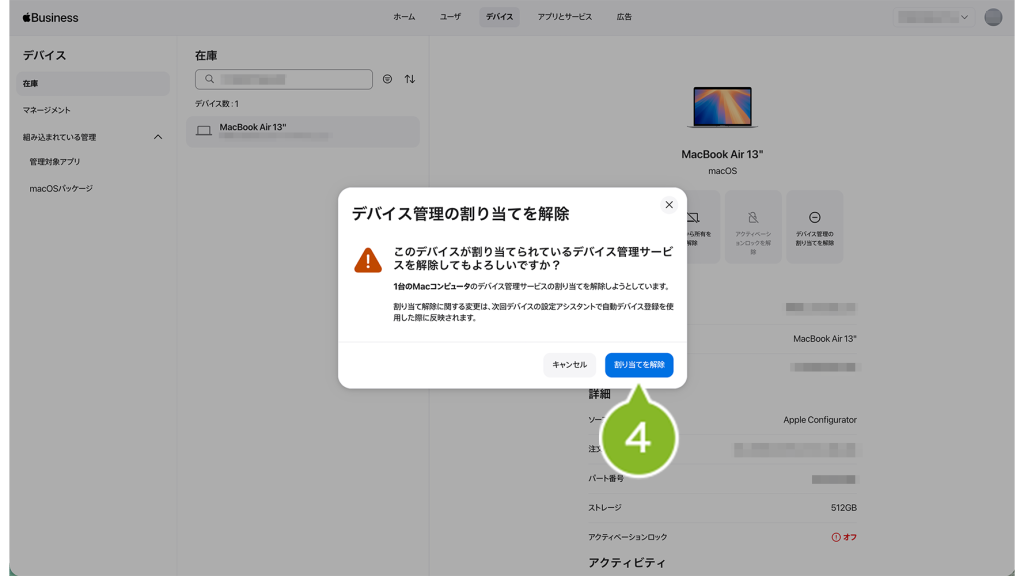Open the account dropdown in top bar
The width and height of the screenshot is (1024, 576).
click(x=934, y=17)
